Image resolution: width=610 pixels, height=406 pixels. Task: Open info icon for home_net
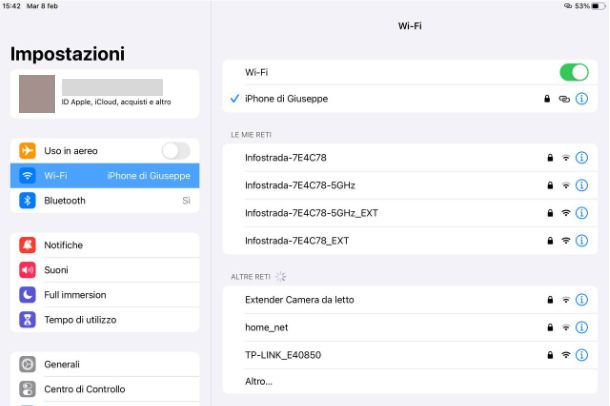[x=582, y=327]
